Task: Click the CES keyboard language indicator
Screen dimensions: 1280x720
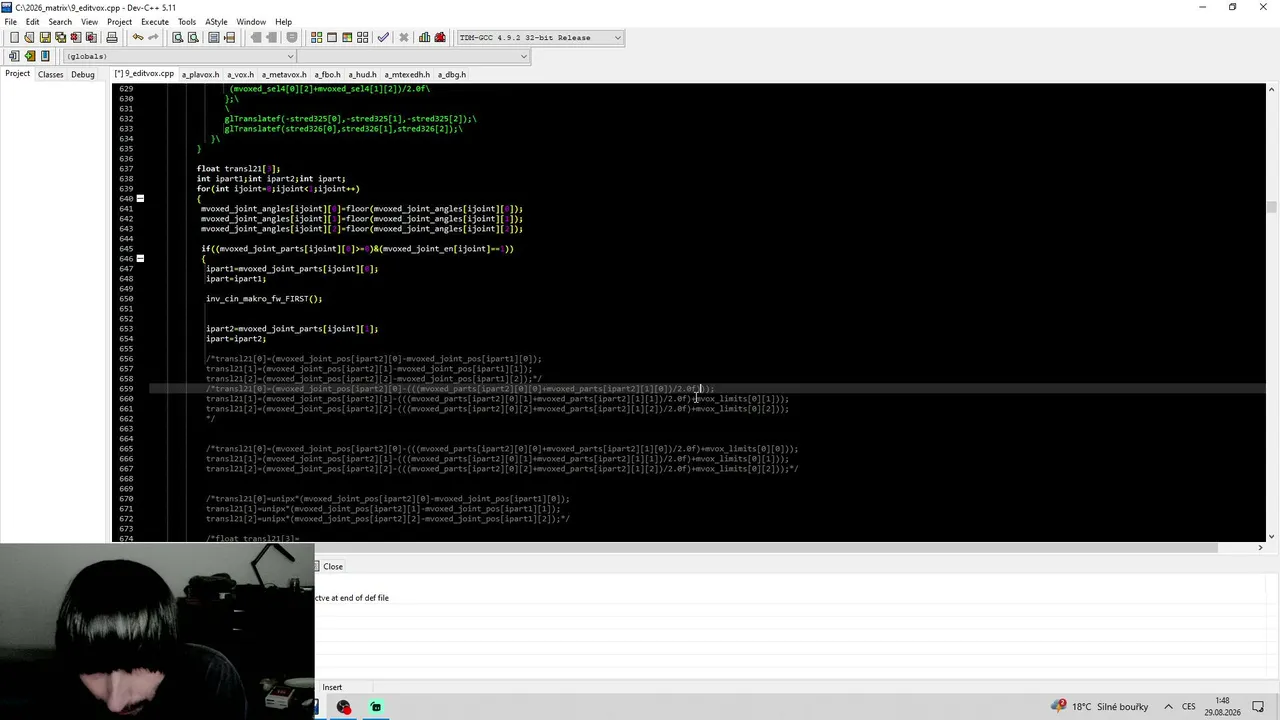Action: [1189, 707]
